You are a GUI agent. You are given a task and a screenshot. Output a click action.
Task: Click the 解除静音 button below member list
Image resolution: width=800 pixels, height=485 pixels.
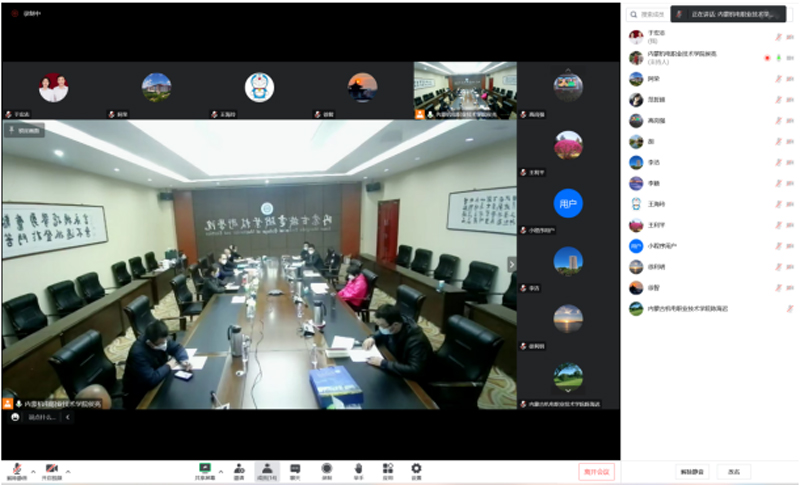(x=692, y=472)
